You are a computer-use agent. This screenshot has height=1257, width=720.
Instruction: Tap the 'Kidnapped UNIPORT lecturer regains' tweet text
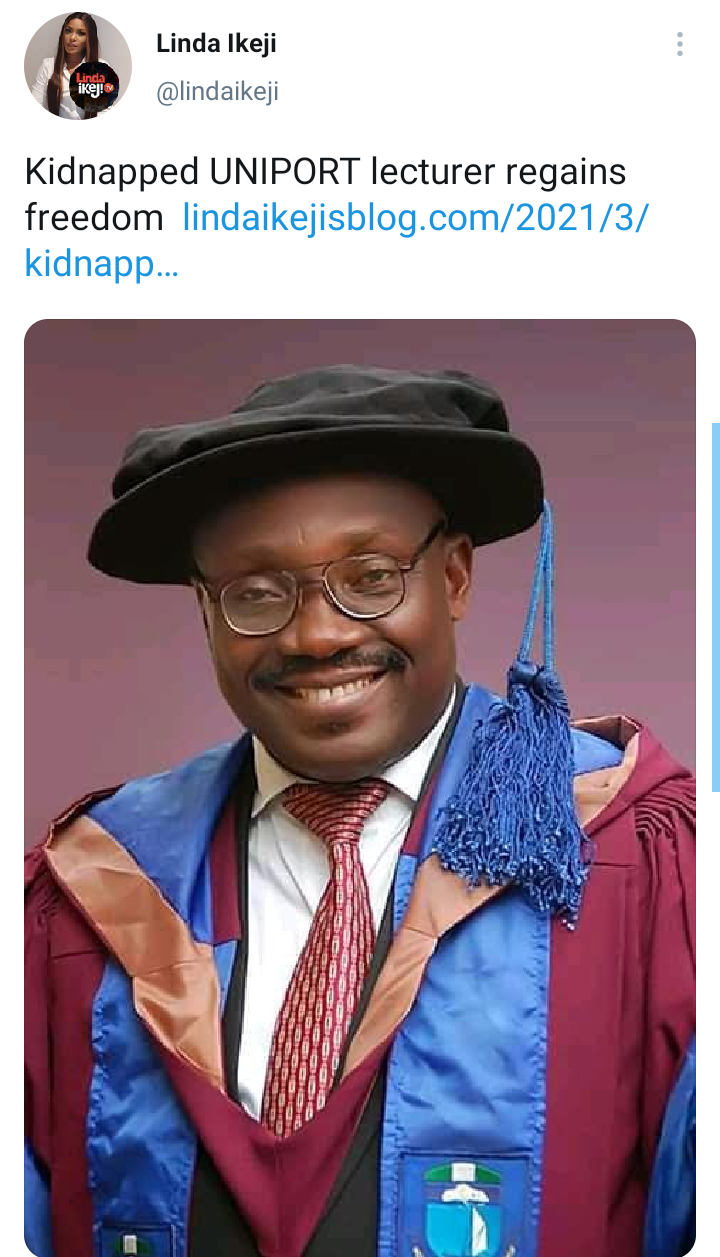coord(325,172)
